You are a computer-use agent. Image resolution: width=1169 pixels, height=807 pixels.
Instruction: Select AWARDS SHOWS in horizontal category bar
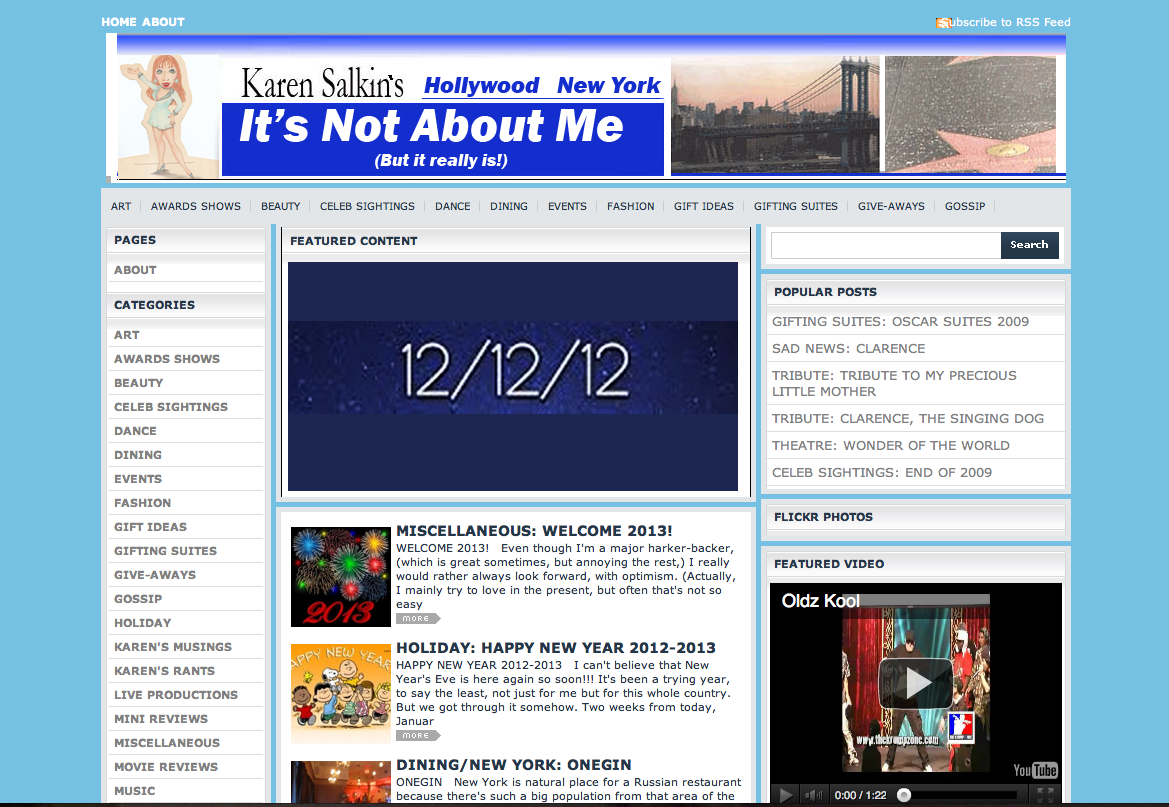pos(196,206)
